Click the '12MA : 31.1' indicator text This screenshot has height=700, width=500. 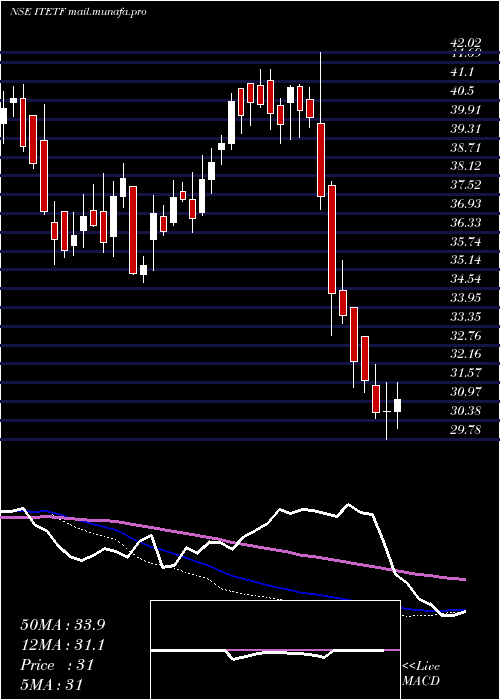click(x=63, y=645)
